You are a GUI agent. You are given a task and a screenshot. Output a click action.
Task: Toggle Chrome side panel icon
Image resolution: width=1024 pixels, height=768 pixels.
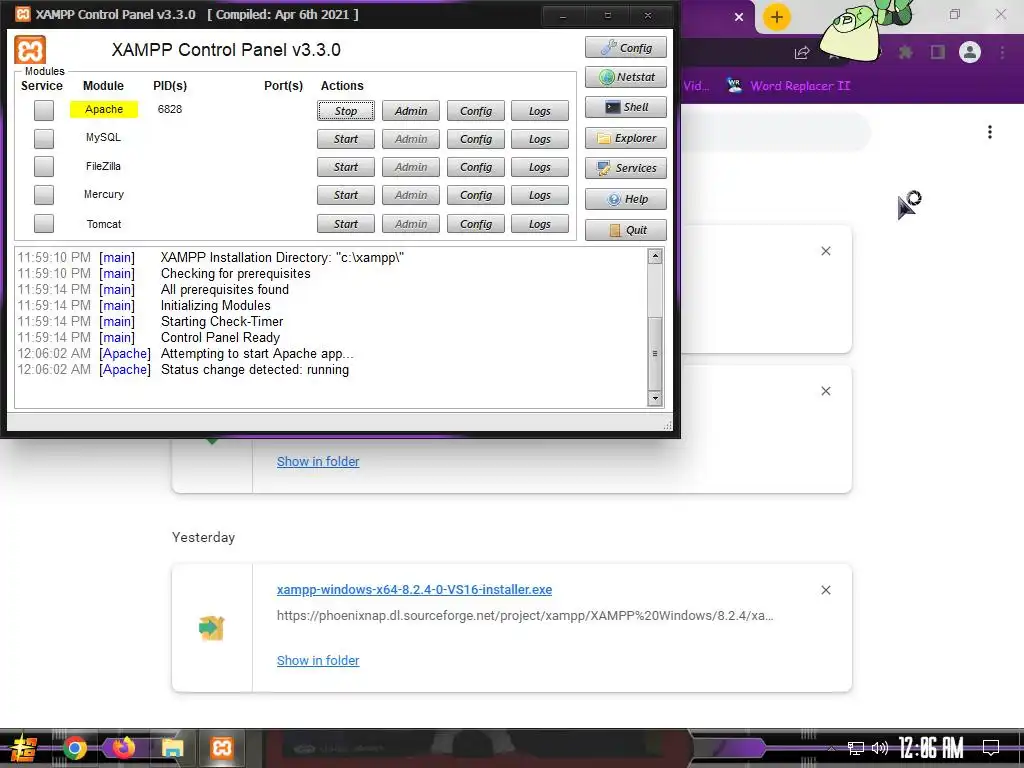point(938,52)
